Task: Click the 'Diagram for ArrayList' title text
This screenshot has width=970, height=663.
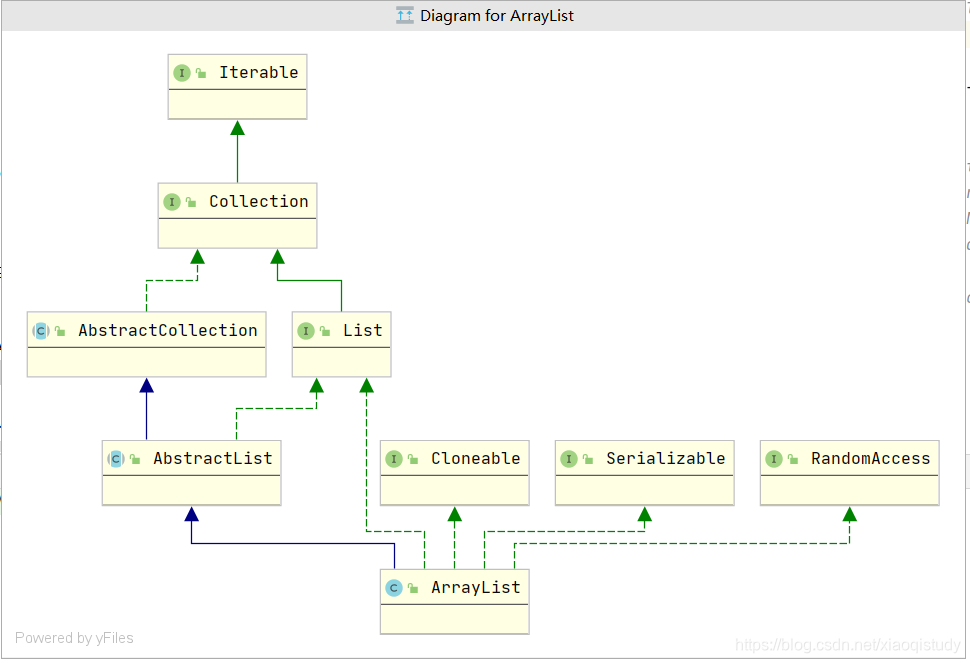Action: (x=497, y=15)
